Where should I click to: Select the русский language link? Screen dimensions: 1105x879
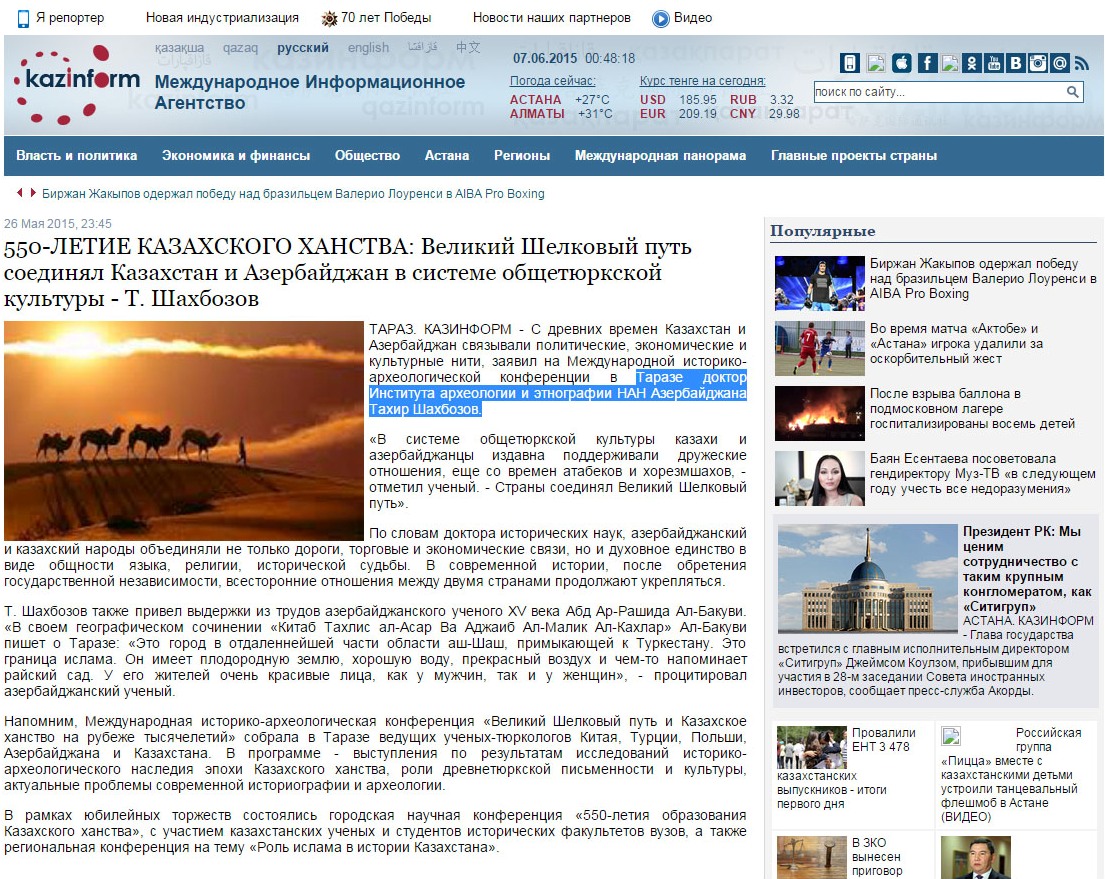[303, 48]
